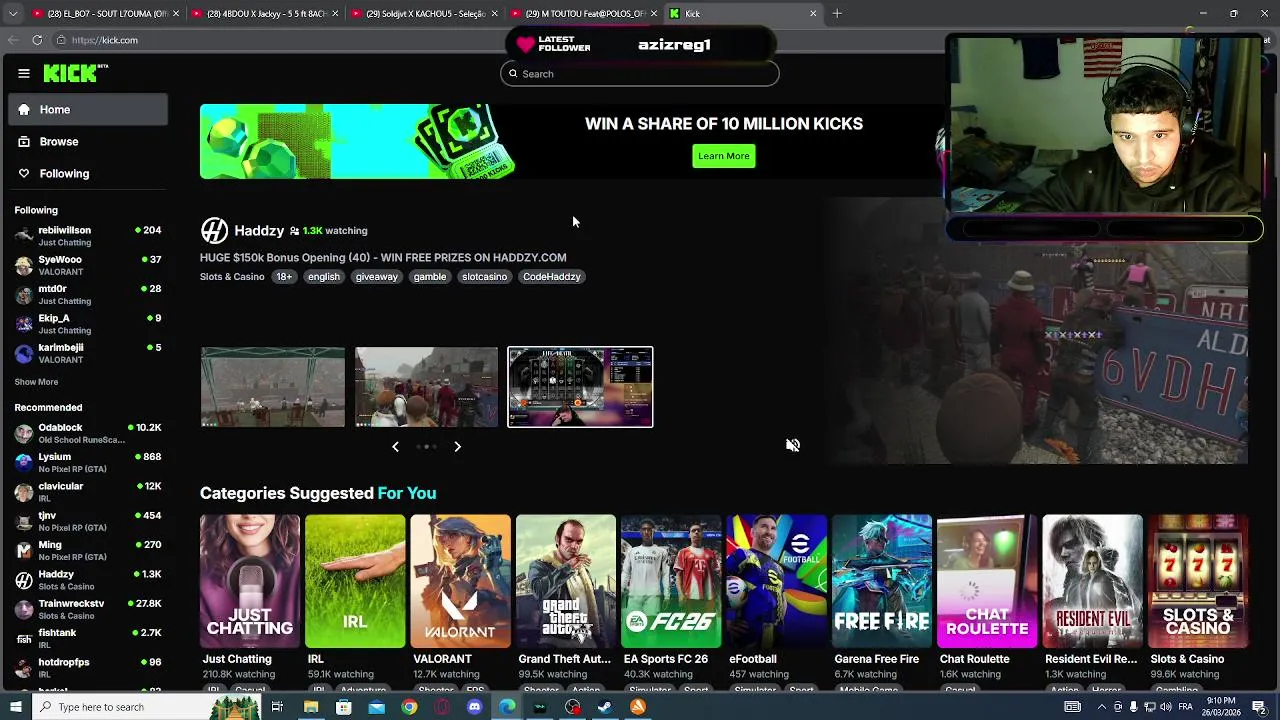Open rebiiwillson in the Following list
The width and height of the screenshot is (1280, 720).
88,236
